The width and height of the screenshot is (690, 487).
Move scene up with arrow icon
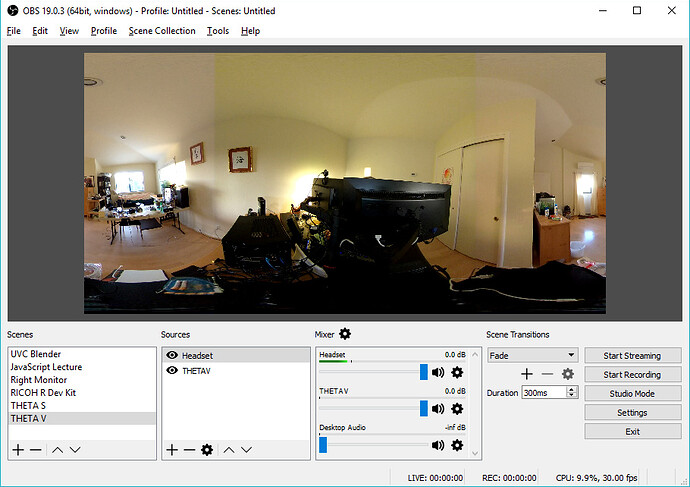(57, 450)
